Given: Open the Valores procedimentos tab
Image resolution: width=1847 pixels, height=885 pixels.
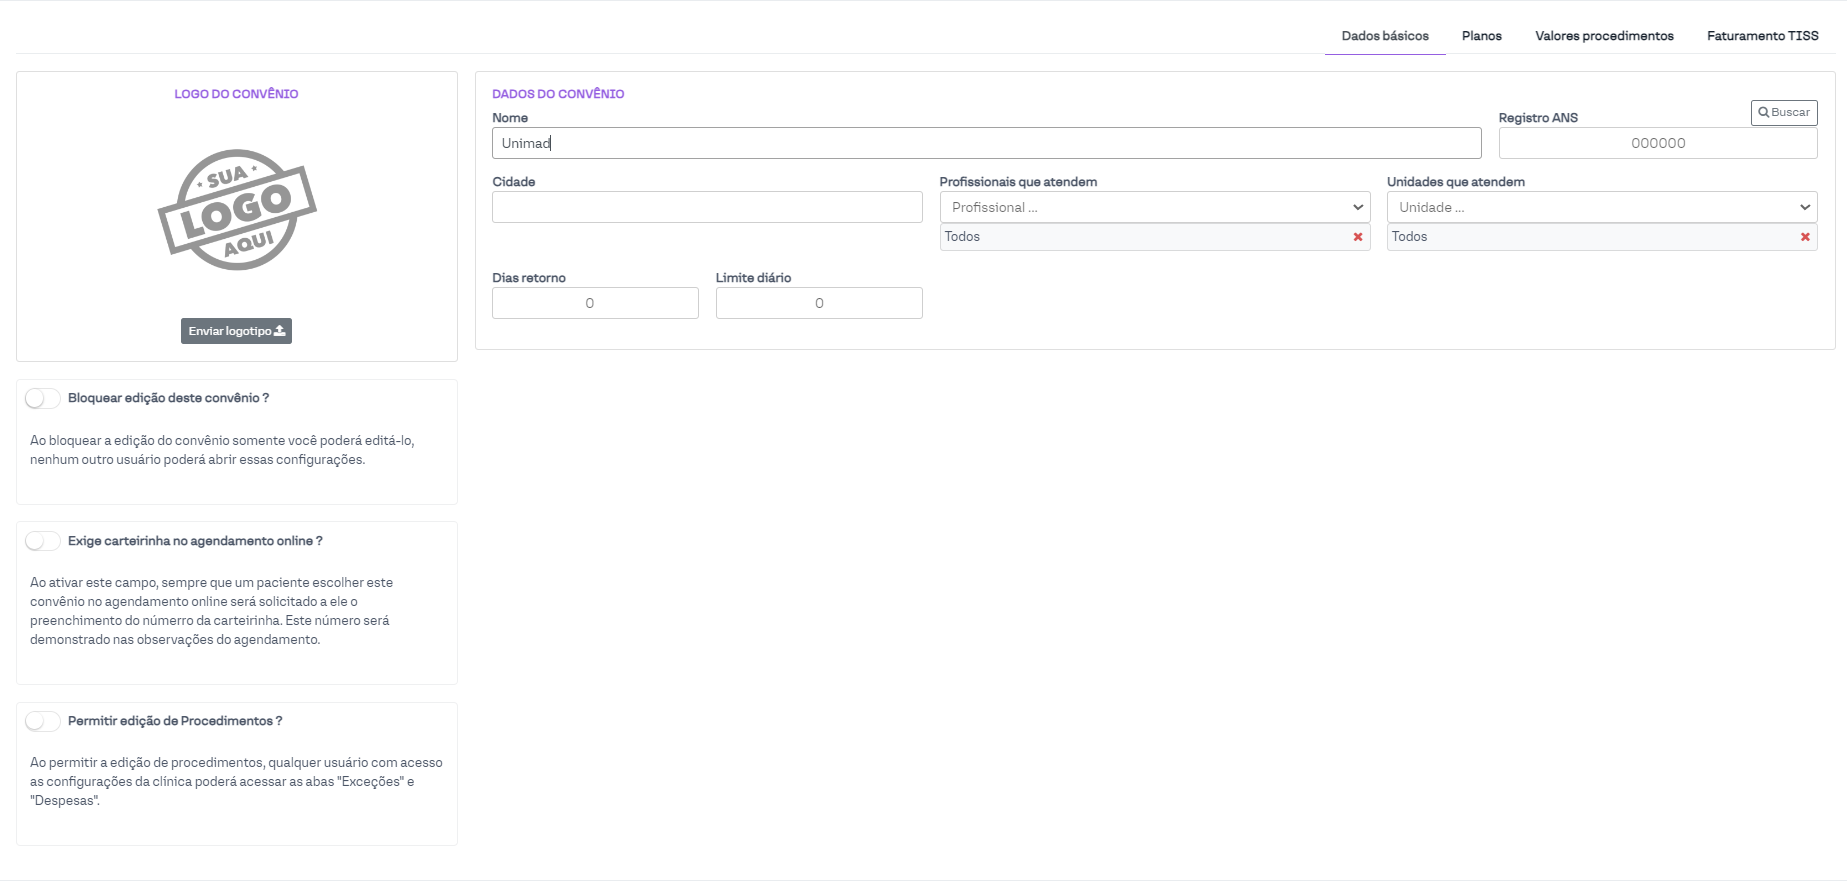Looking at the screenshot, I should click(x=1604, y=36).
